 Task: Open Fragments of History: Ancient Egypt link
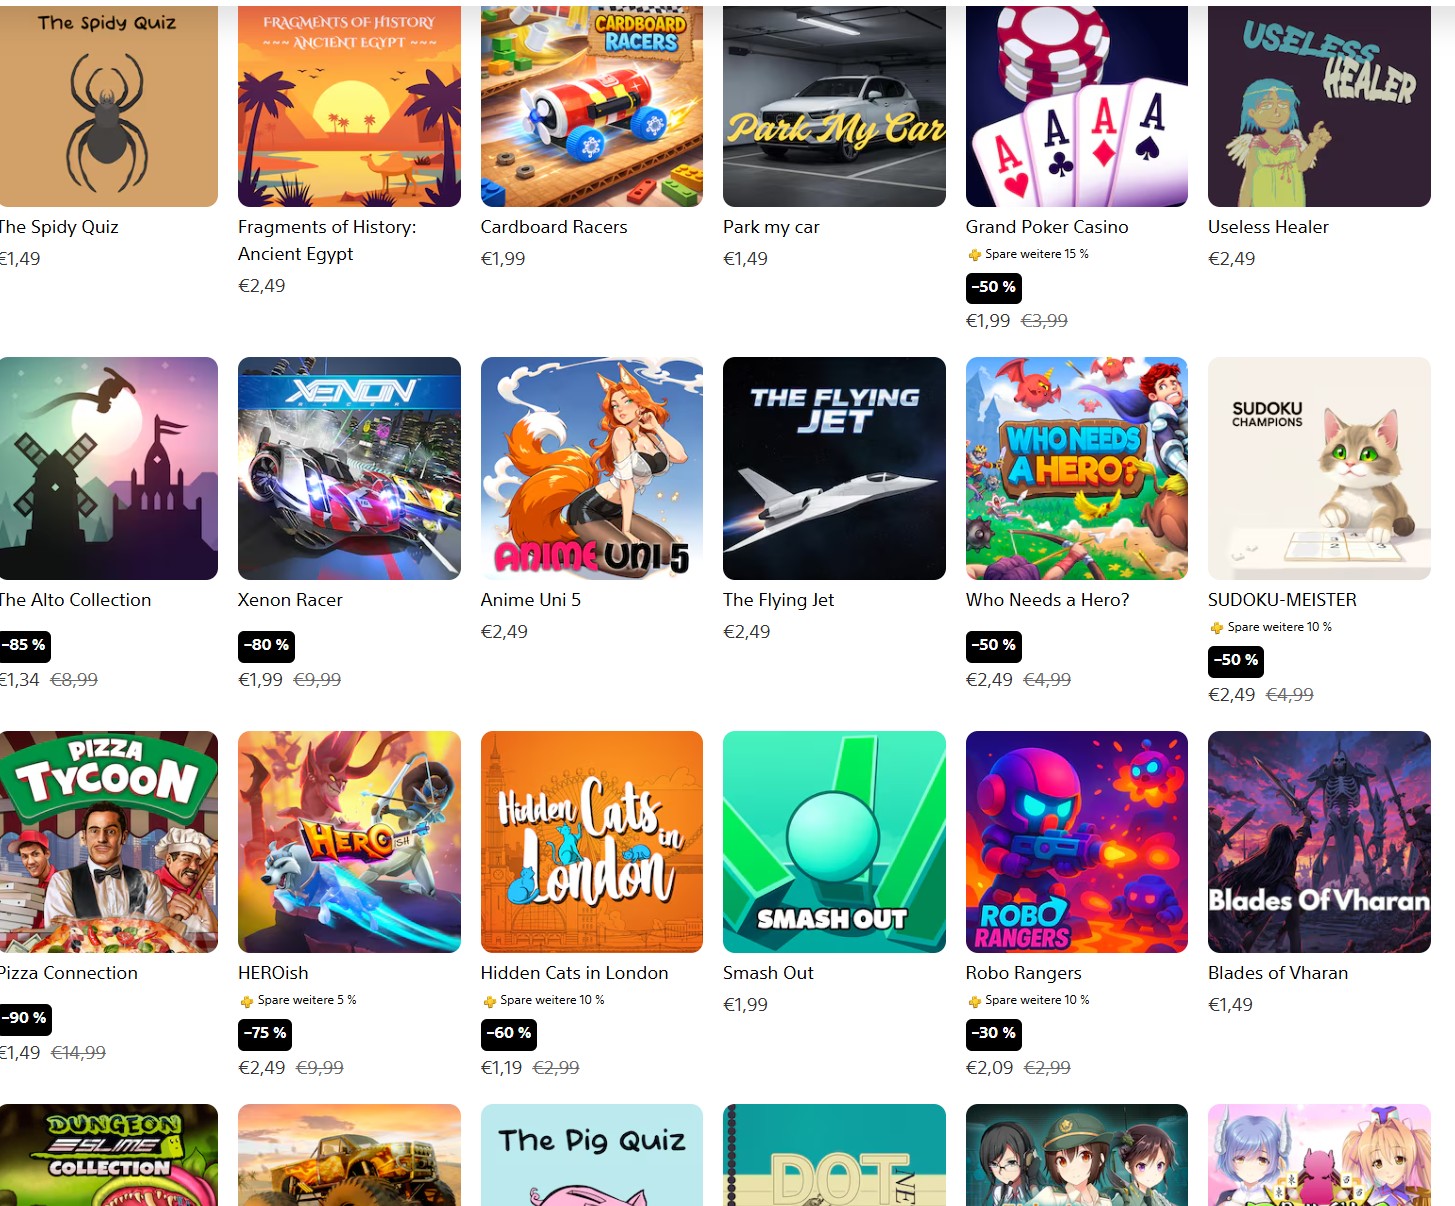tap(327, 240)
